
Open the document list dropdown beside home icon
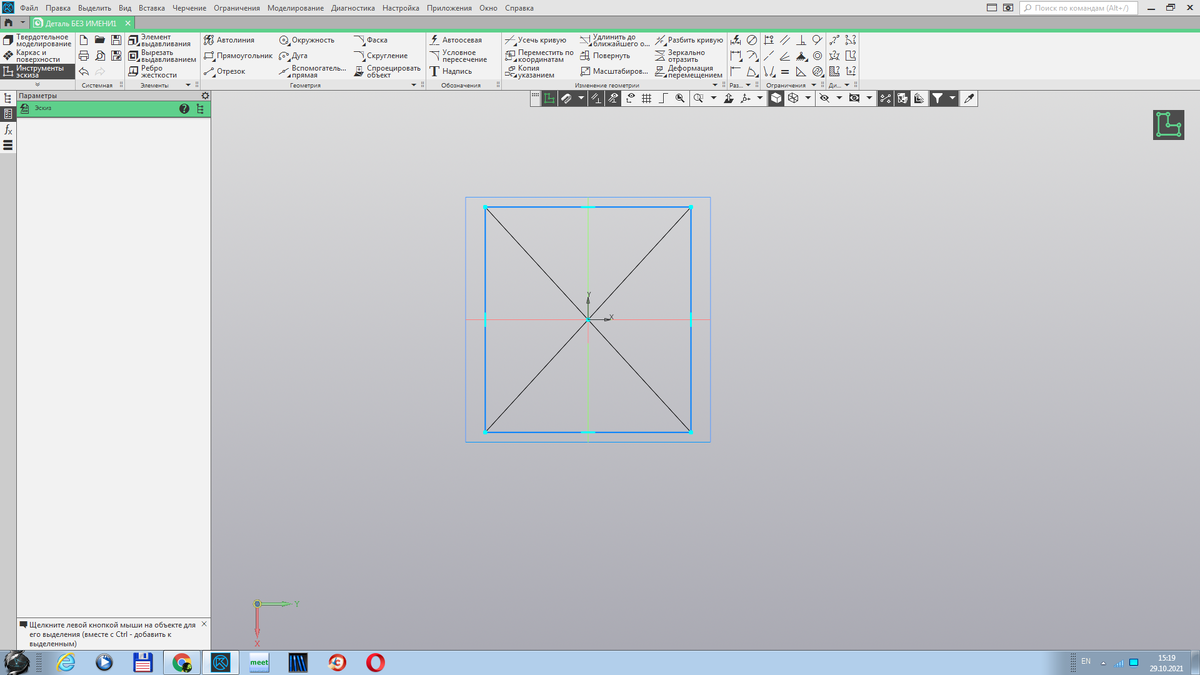tap(22, 22)
